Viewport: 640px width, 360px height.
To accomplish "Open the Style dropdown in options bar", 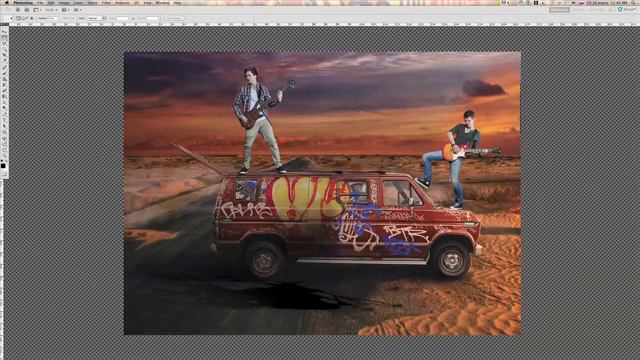I will (x=96, y=18).
